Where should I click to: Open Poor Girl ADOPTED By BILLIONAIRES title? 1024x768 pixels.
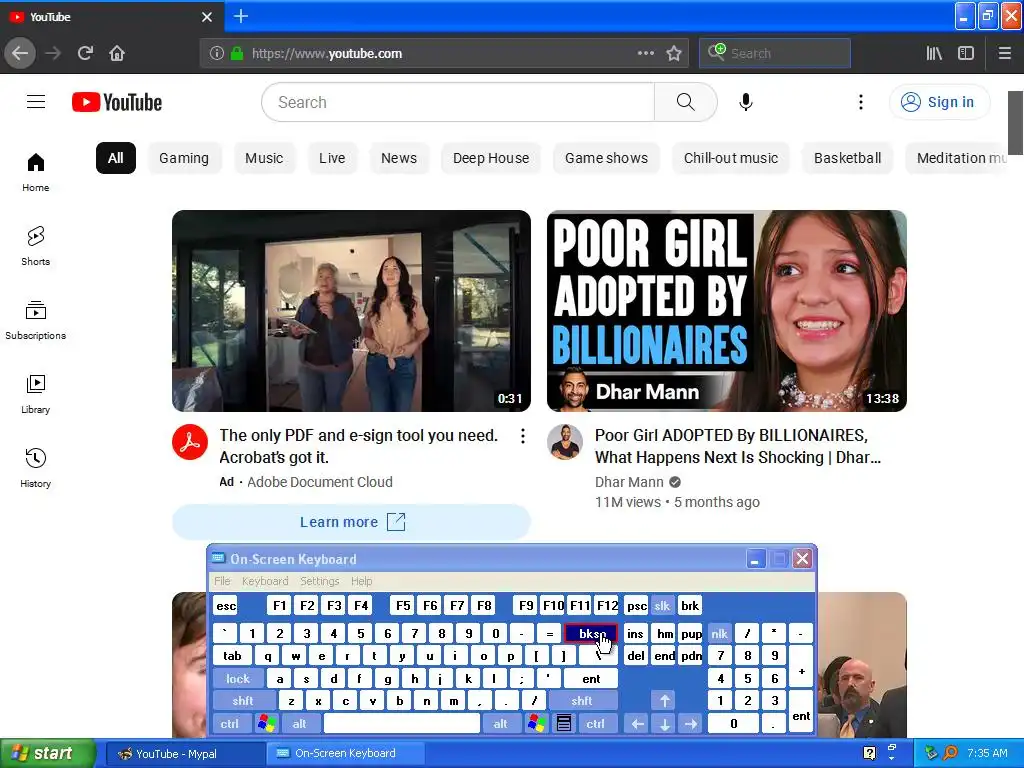tap(738, 447)
